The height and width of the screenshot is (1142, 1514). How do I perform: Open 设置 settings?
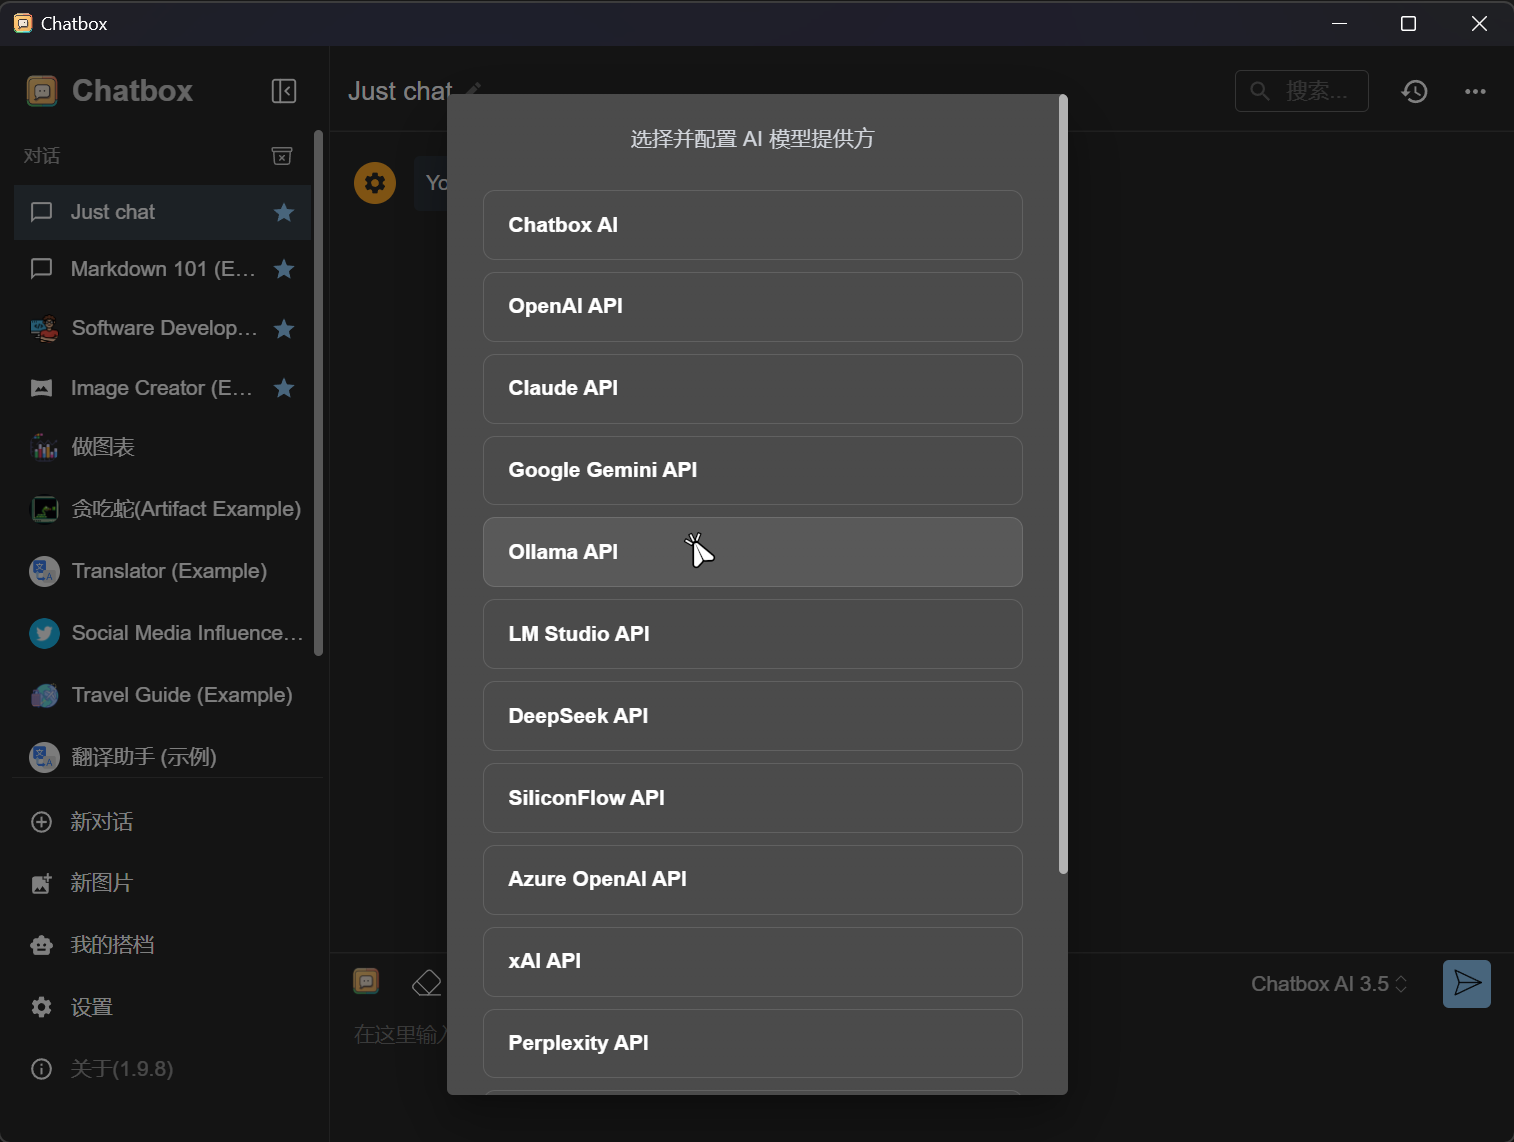tap(162, 1007)
